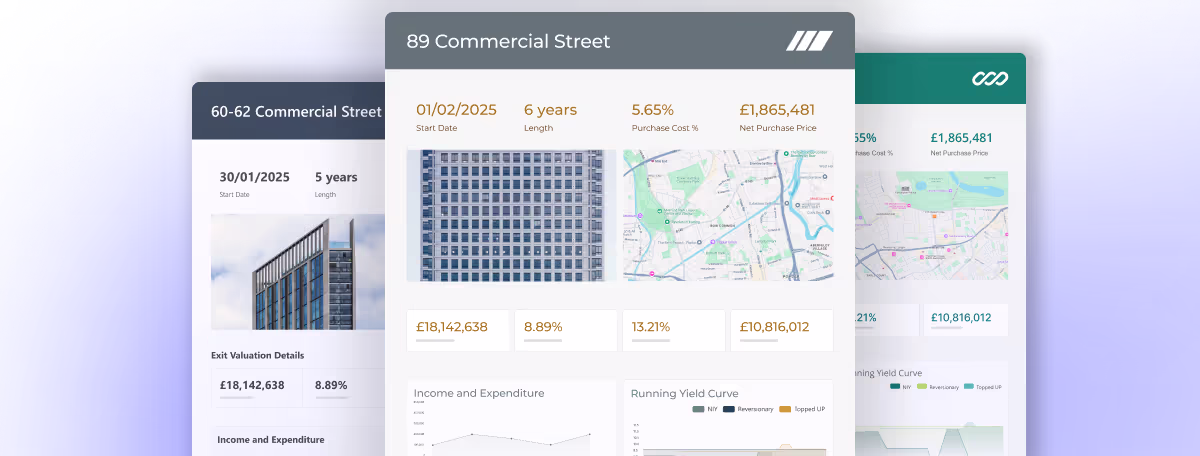The image size is (1200, 456).
Task: Open the street map image in the center report
Action: [728, 216]
